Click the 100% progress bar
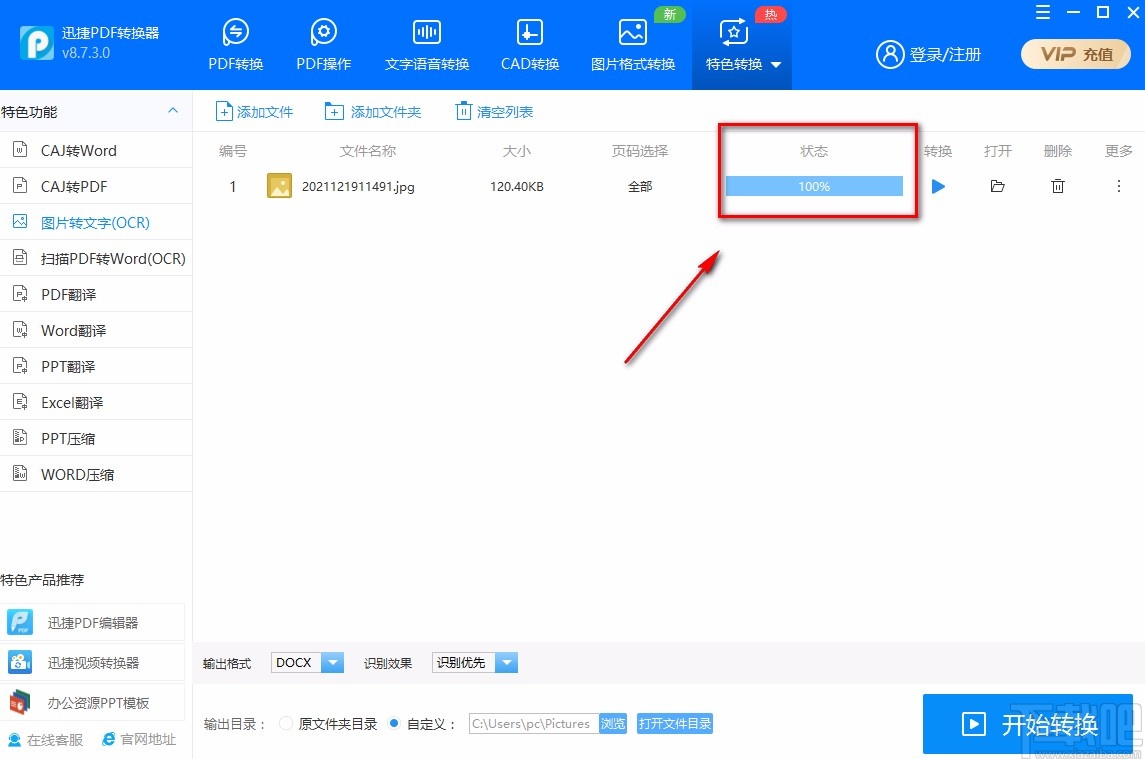Image resolution: width=1145 pixels, height=759 pixels. pyautogui.click(x=813, y=186)
